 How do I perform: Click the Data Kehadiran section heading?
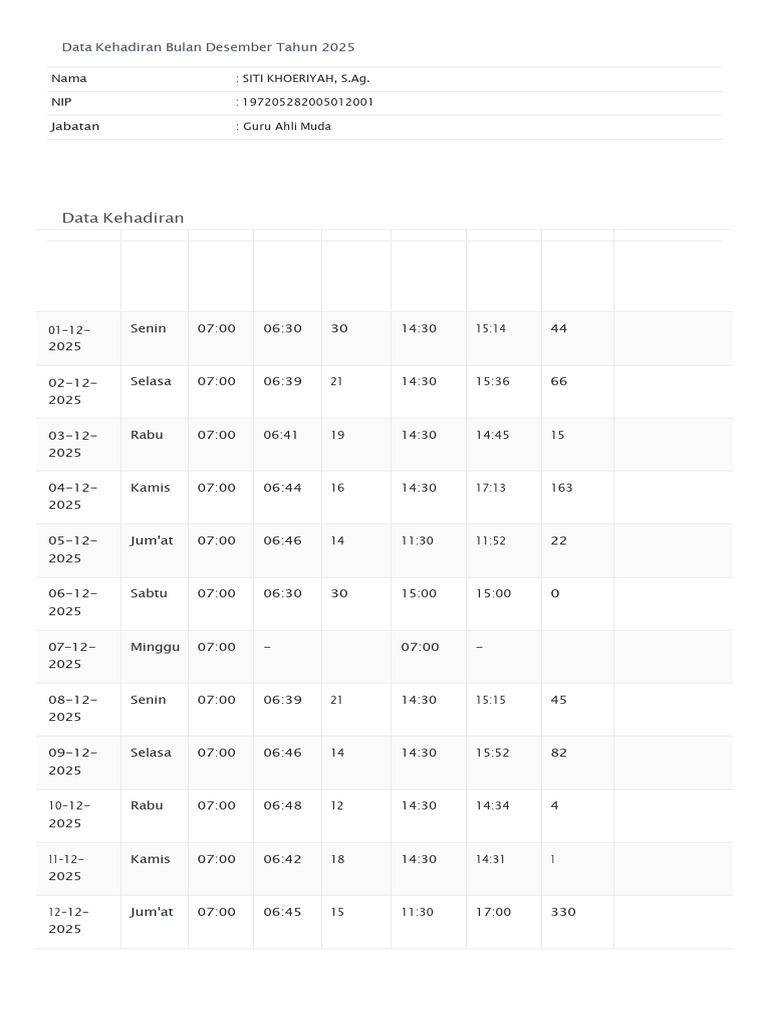[x=123, y=217]
